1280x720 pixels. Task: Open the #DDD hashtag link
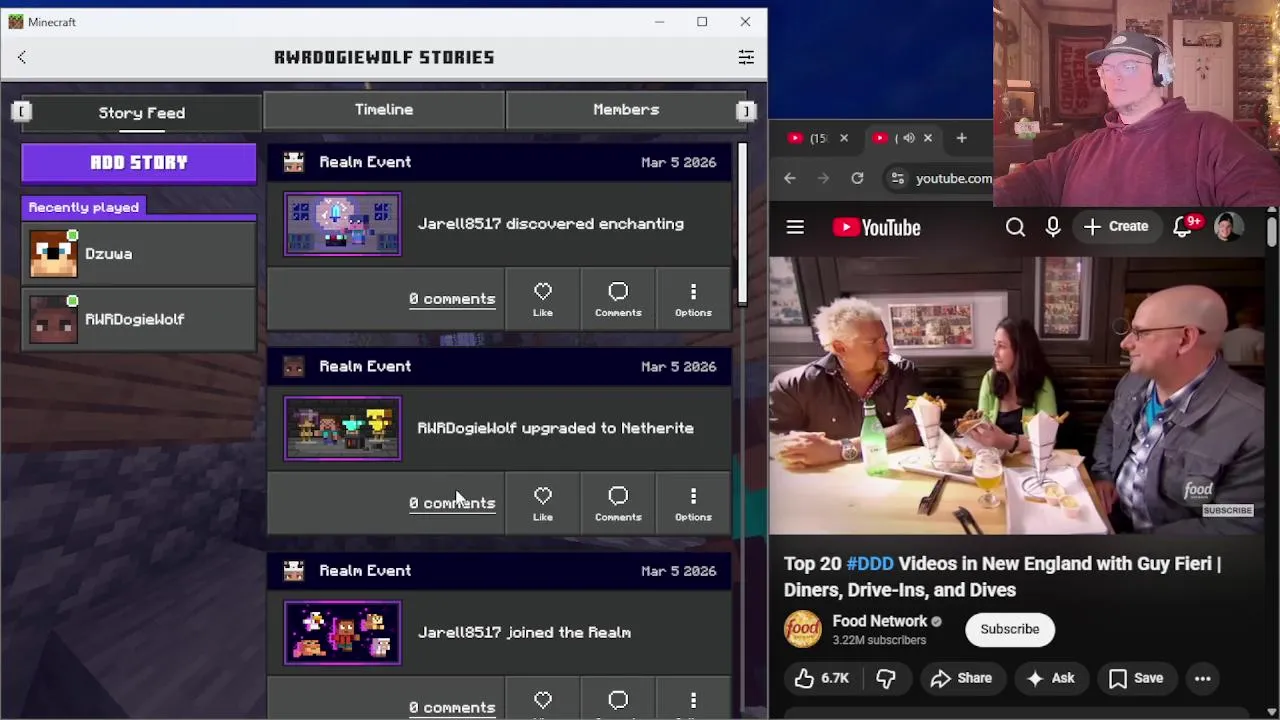[870, 564]
